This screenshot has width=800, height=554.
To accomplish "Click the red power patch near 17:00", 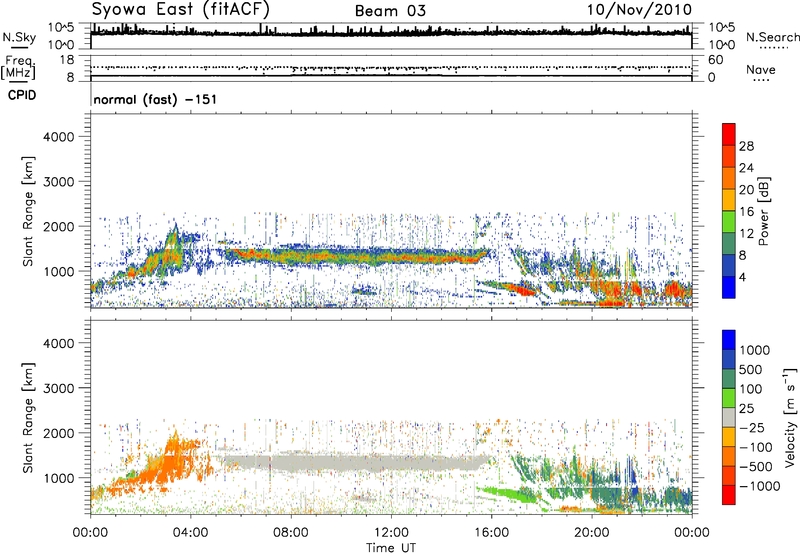I will [x=520, y=290].
